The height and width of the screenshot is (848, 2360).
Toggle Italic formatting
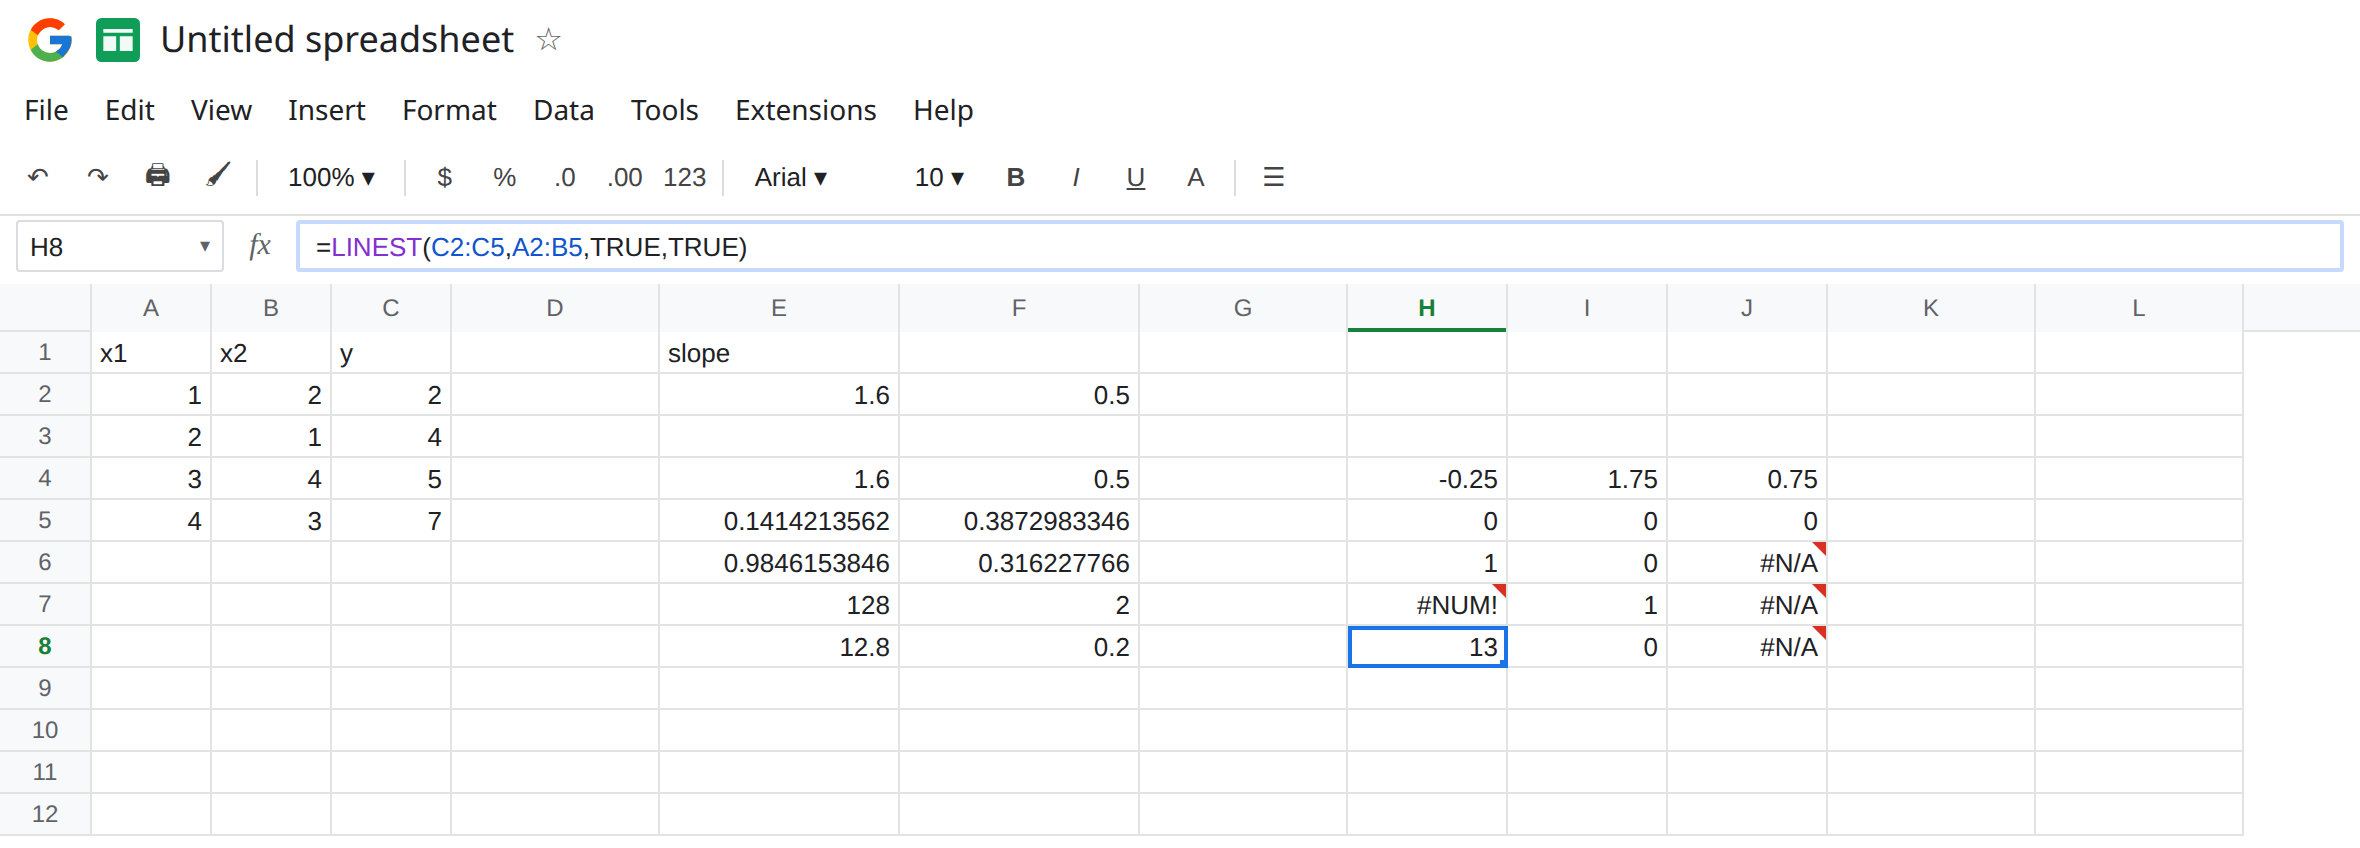click(1076, 177)
